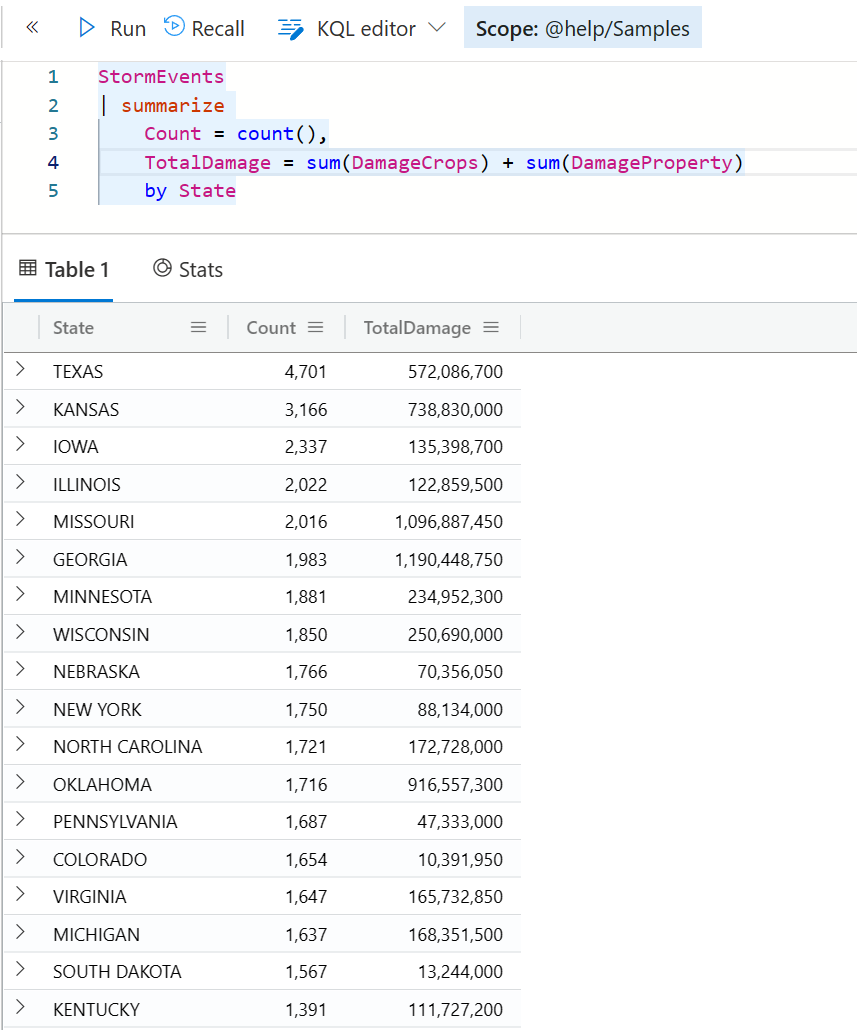Screen dimensions: 857x1030
Task: Select the NEW YORK state cell
Action: coord(97,709)
